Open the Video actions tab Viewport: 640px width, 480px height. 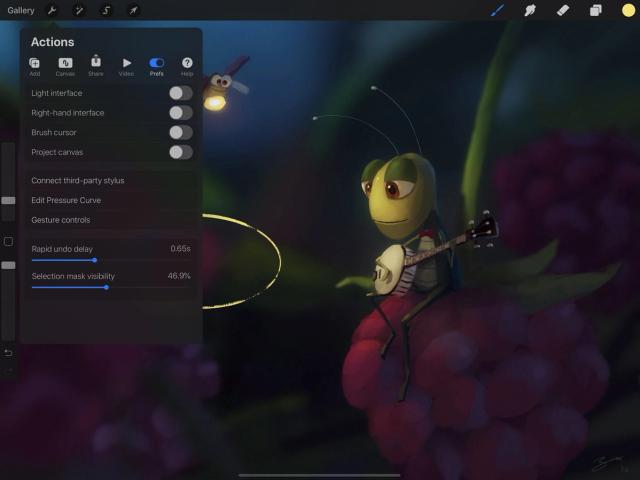(126, 67)
